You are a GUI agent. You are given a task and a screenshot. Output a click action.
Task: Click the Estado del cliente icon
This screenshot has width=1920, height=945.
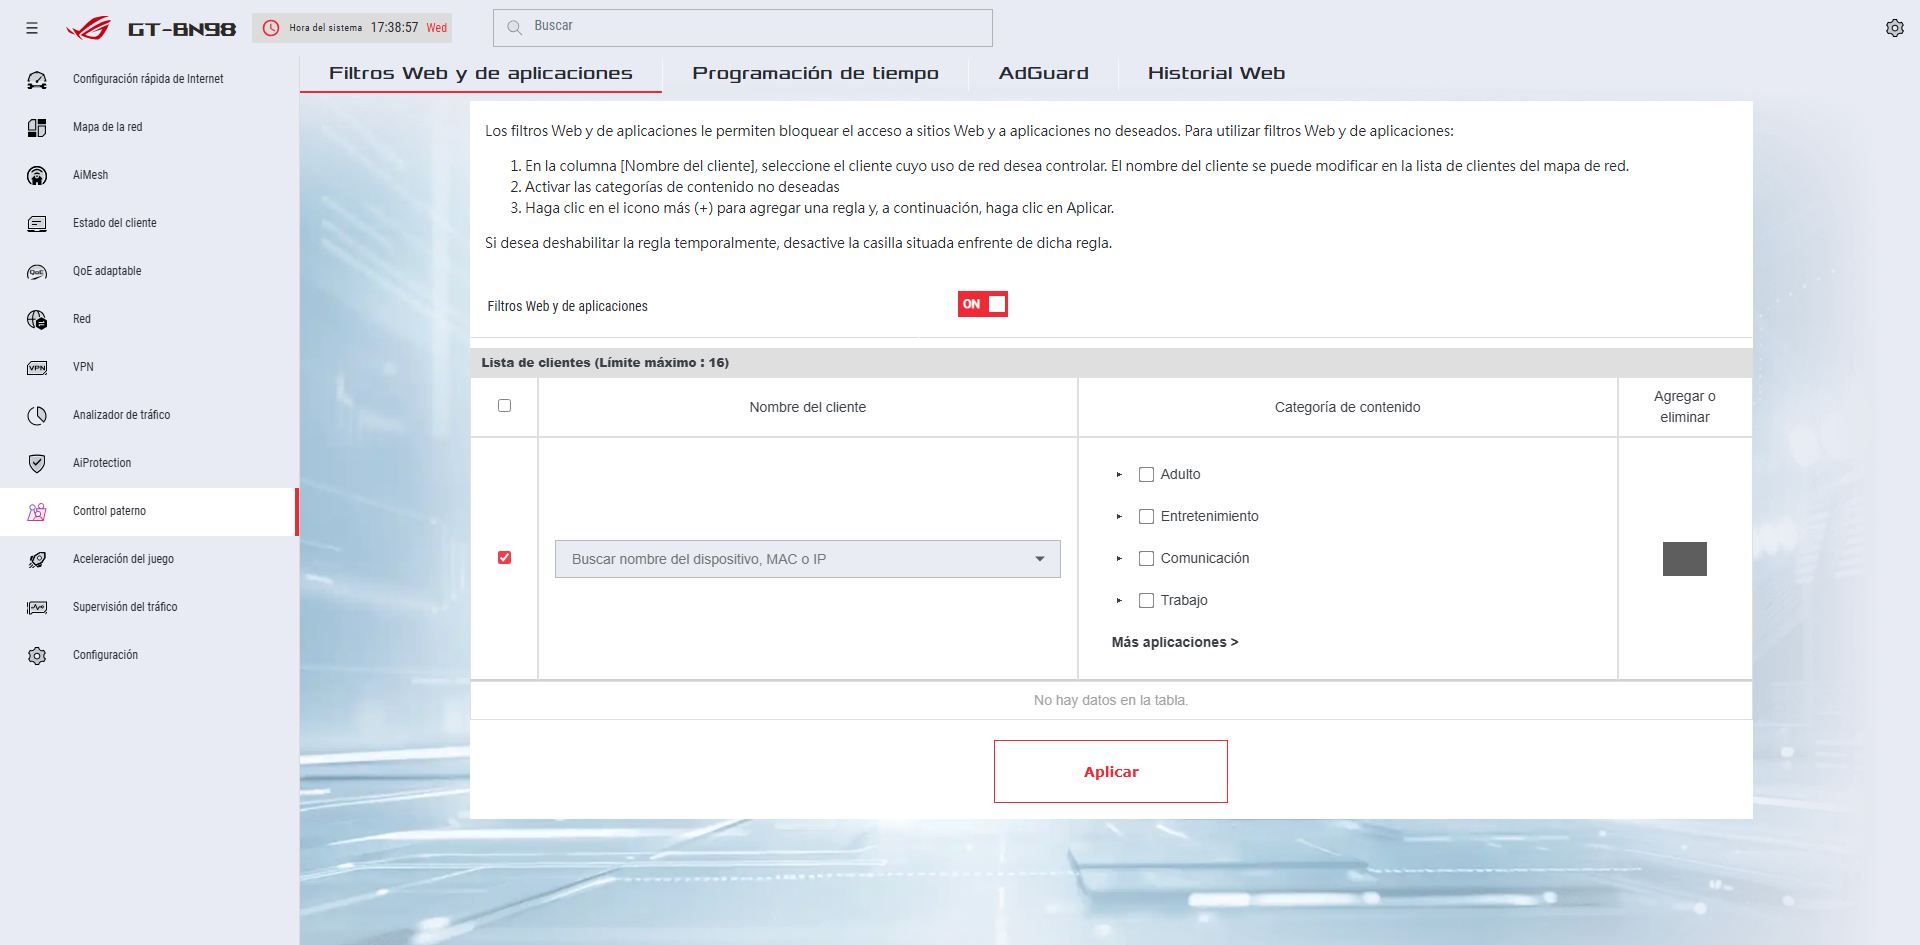point(37,223)
